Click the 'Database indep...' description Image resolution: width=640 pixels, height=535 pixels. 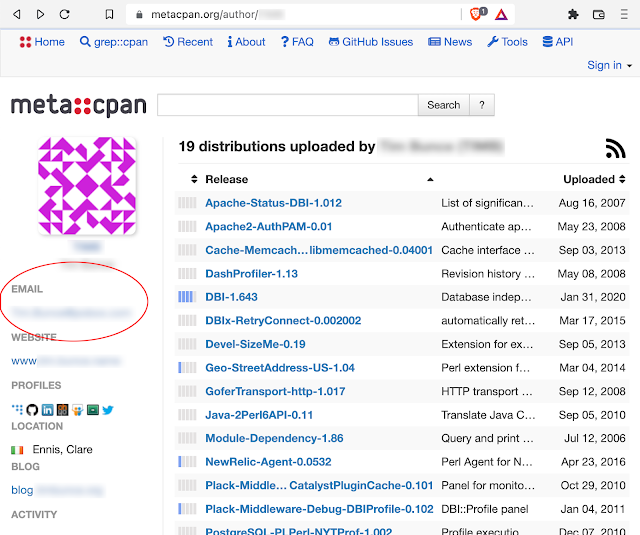pos(486,297)
